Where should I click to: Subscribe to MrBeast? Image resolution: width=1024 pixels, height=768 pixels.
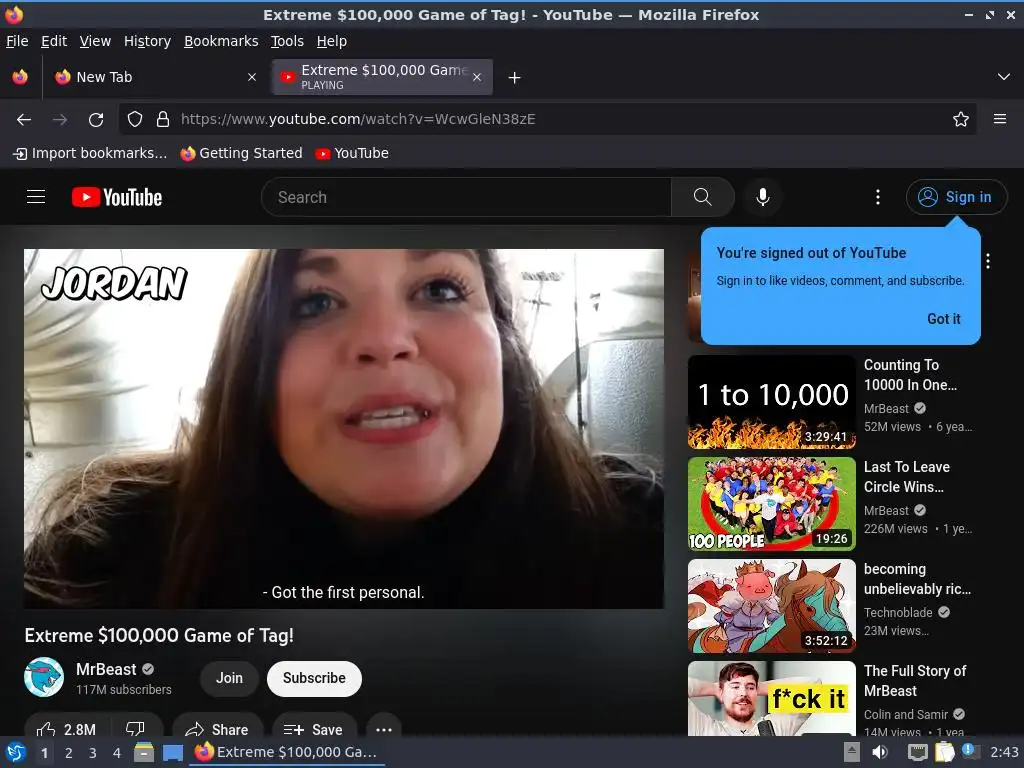click(x=314, y=678)
